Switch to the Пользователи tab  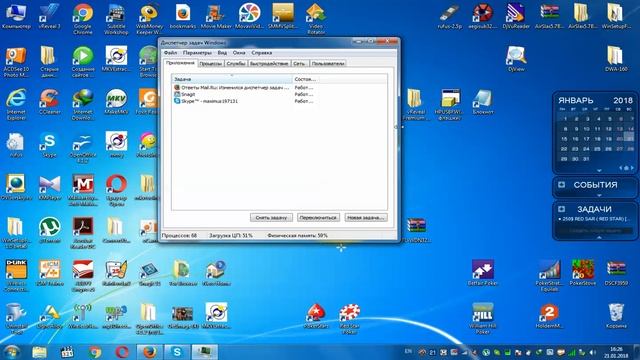328,64
